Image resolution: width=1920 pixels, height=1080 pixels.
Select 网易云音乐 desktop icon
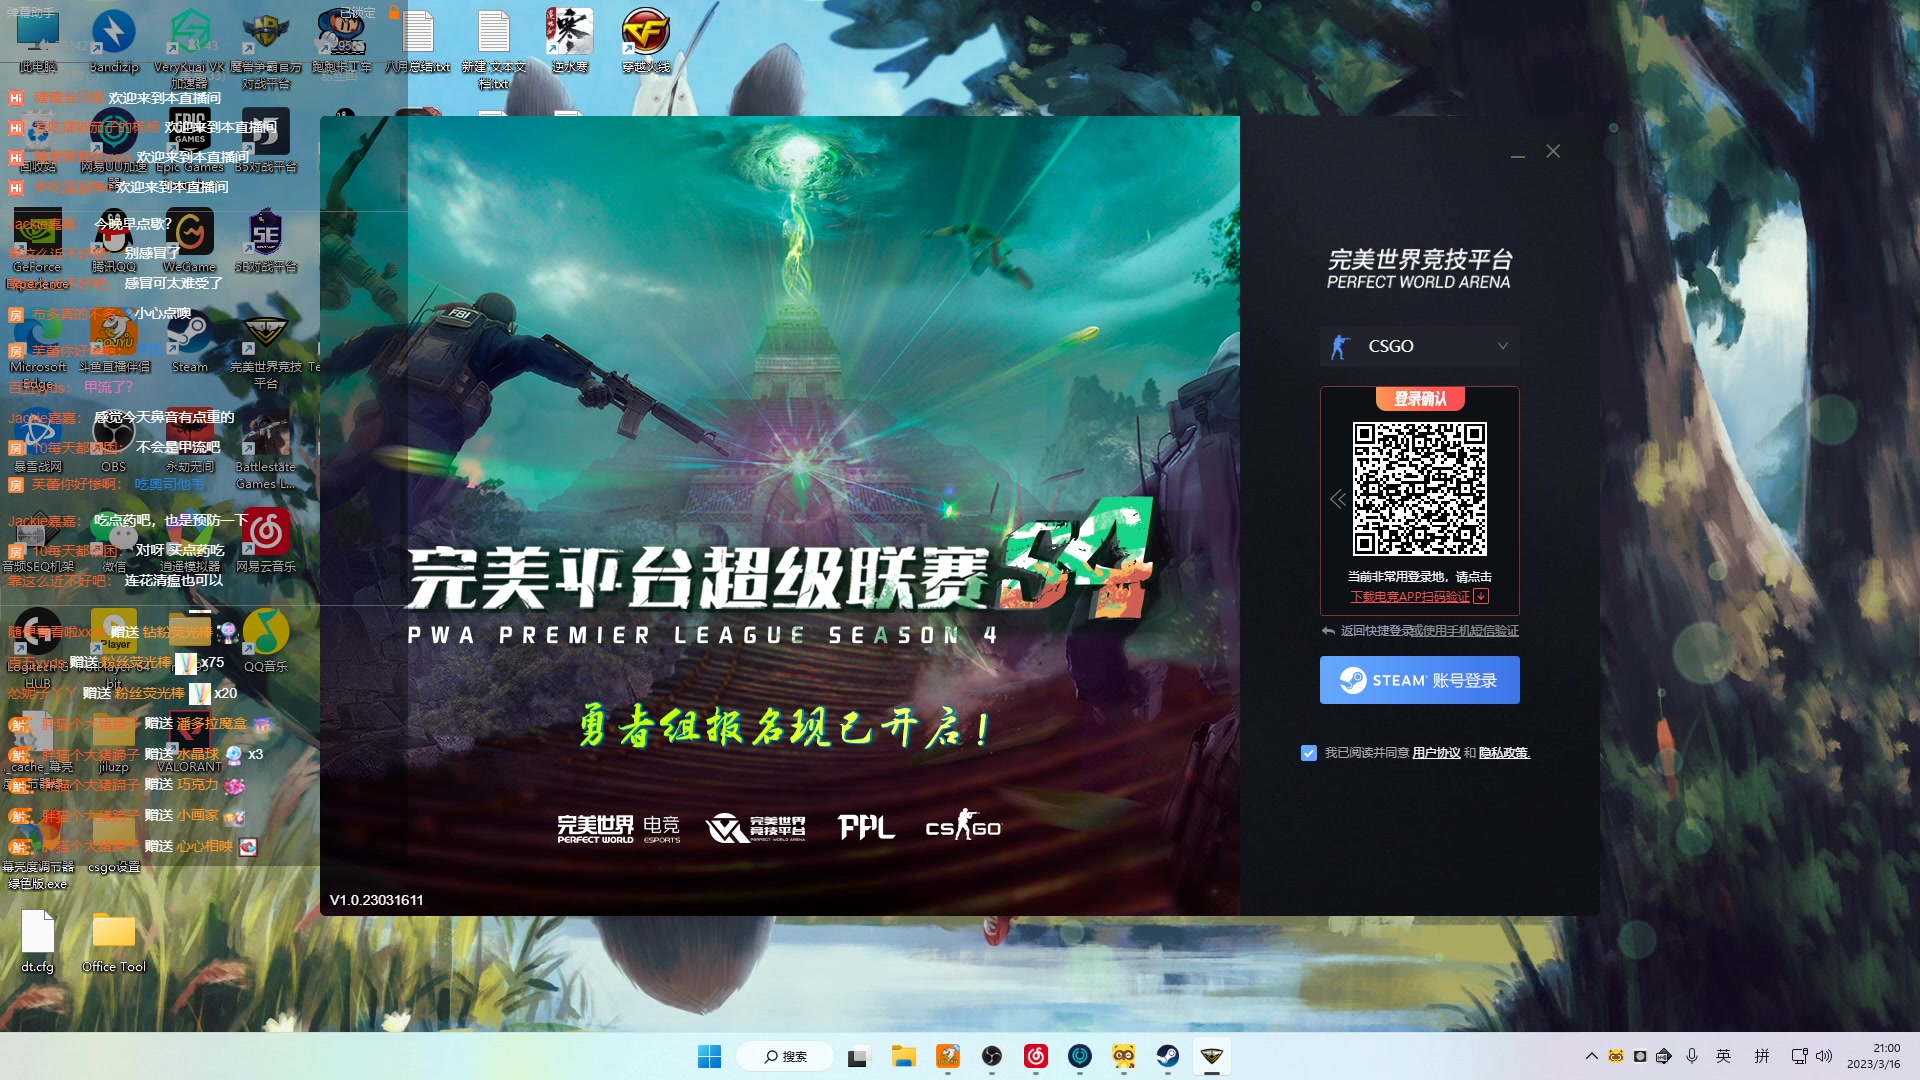pos(266,541)
